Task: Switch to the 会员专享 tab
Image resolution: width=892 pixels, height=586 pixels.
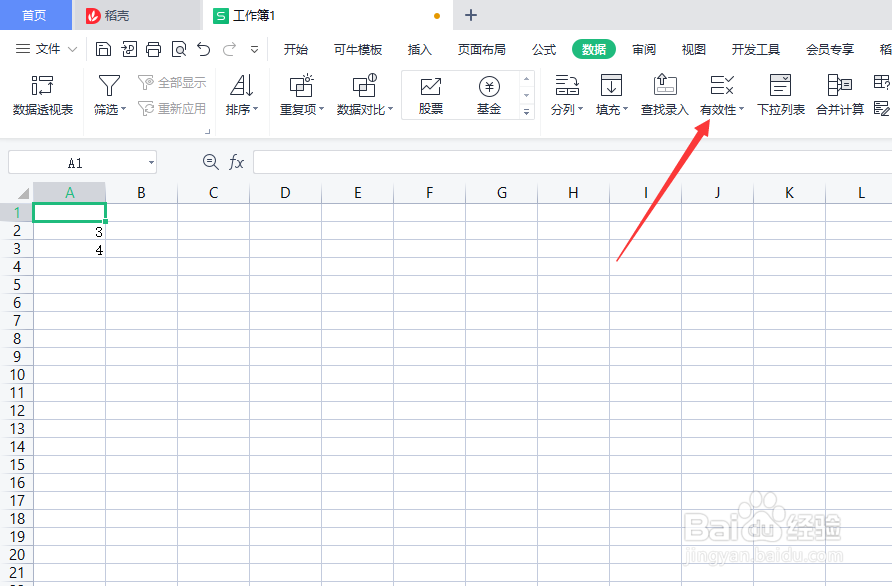Action: point(830,49)
